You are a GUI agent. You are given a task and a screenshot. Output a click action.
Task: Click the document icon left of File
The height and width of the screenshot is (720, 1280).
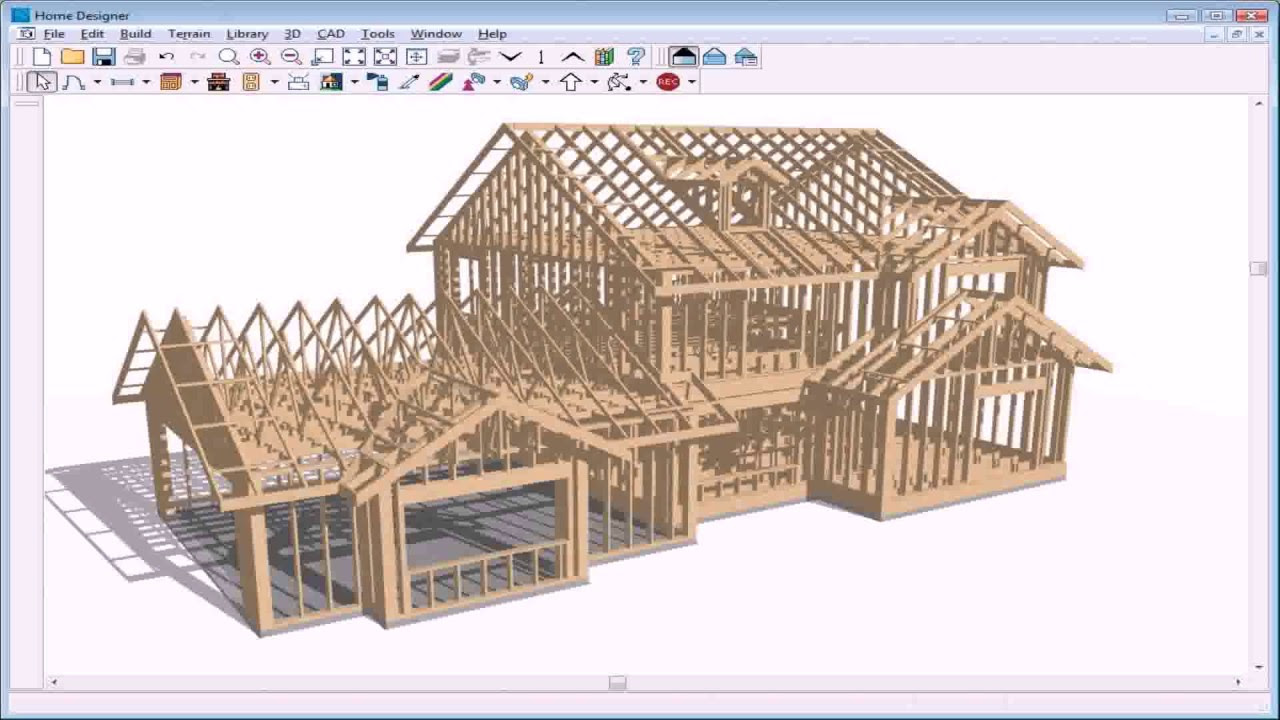[x=27, y=34]
